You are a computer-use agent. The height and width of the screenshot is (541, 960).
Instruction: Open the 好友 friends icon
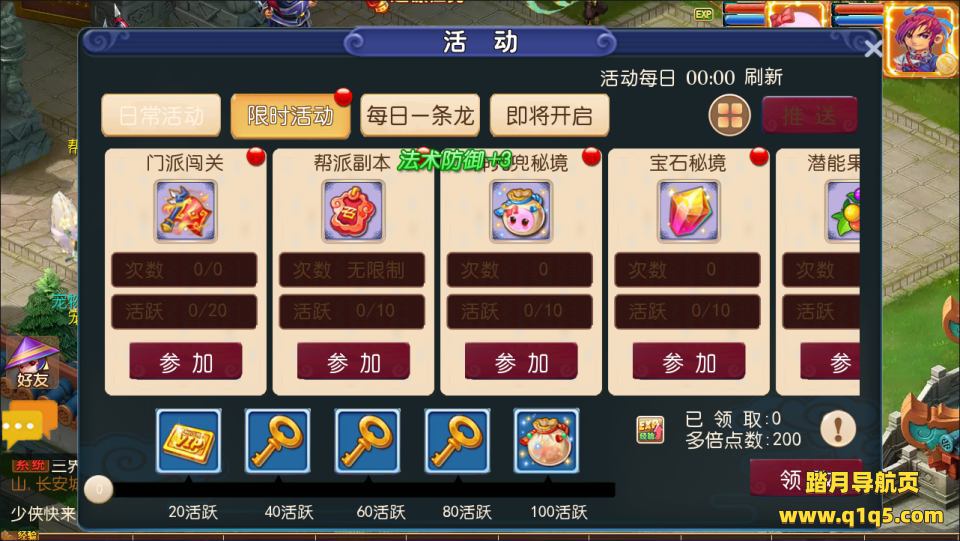pyautogui.click(x=32, y=363)
